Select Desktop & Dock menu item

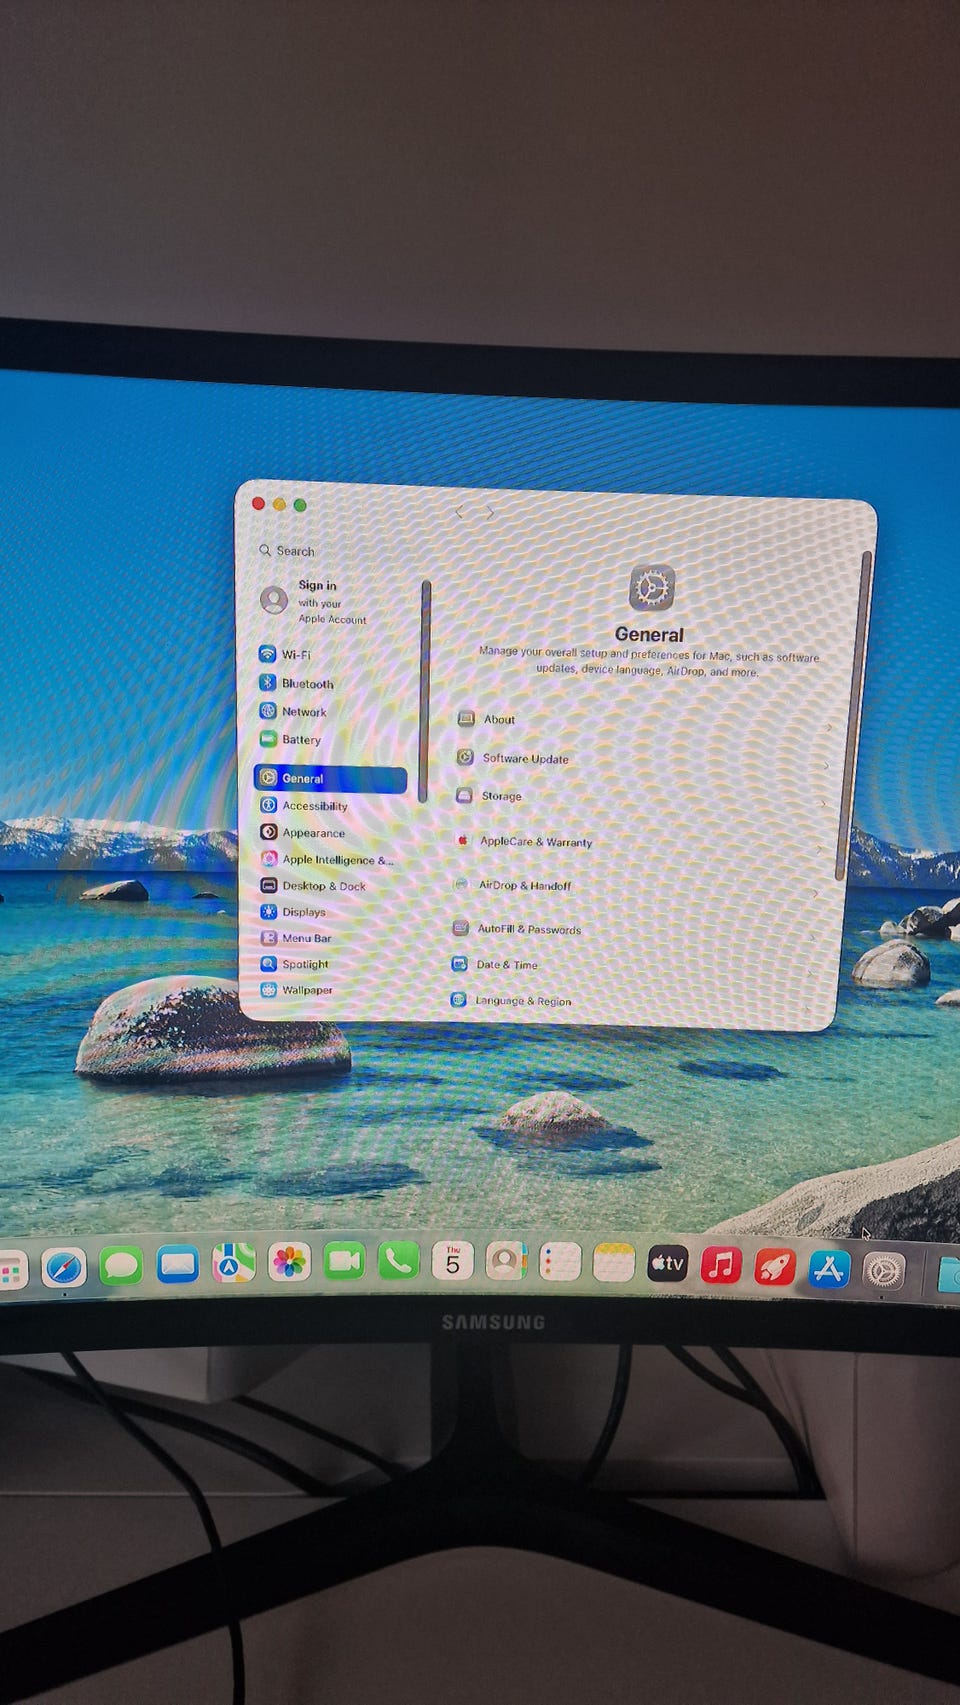point(323,886)
